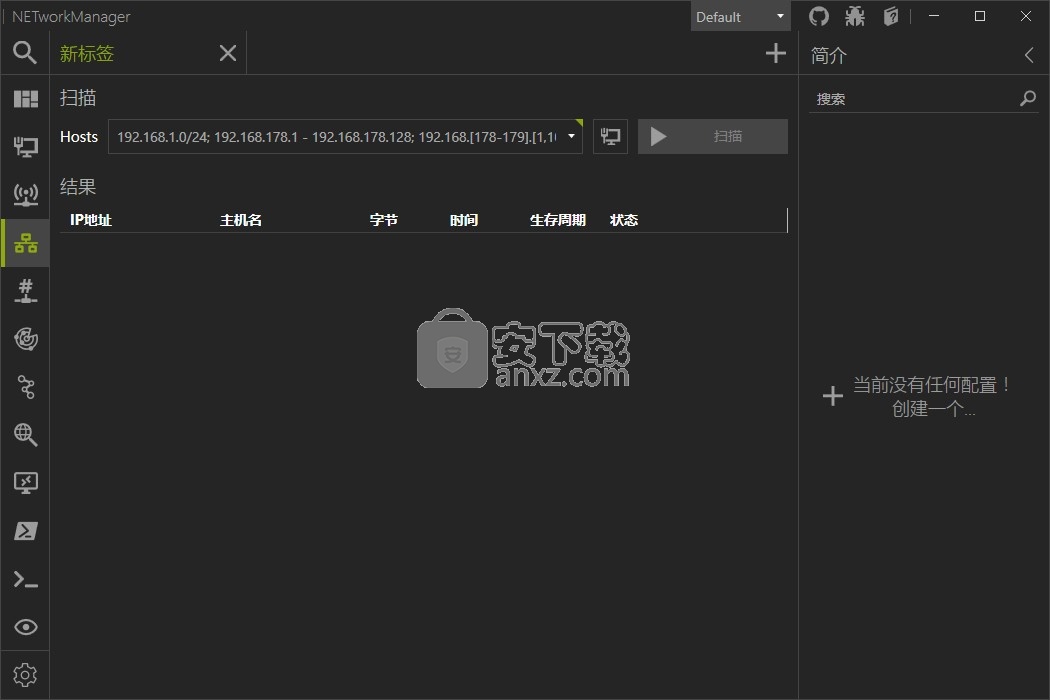
Task: Add a new tab with plus icon
Action: point(775,53)
